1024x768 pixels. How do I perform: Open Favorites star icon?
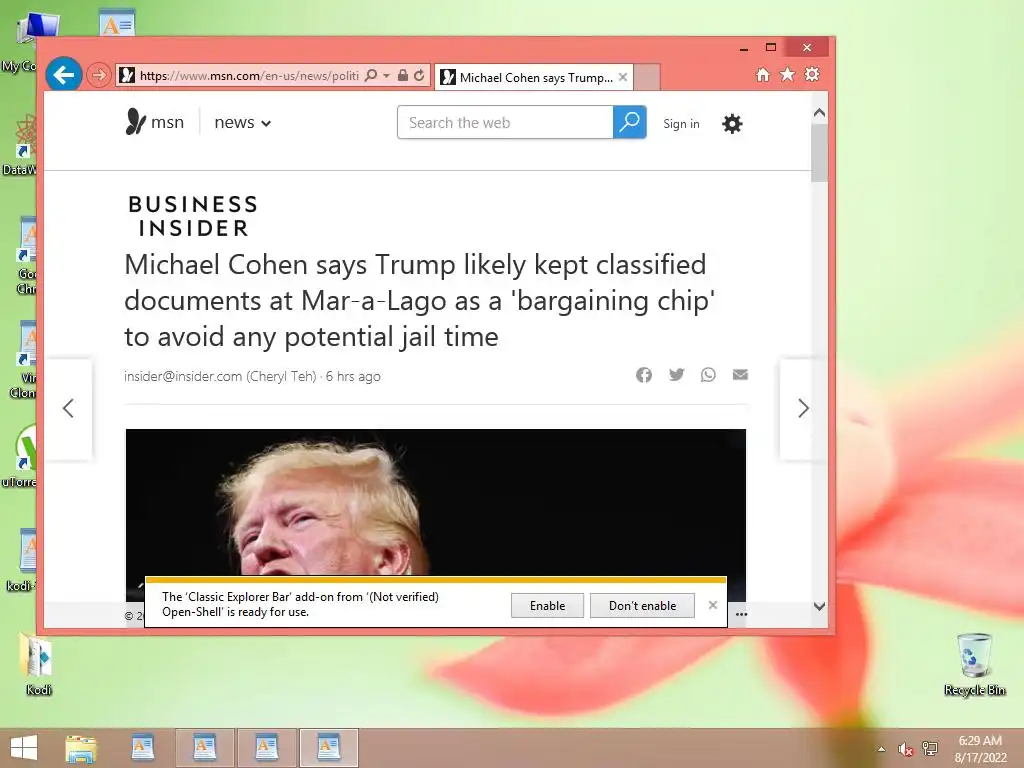pos(788,74)
